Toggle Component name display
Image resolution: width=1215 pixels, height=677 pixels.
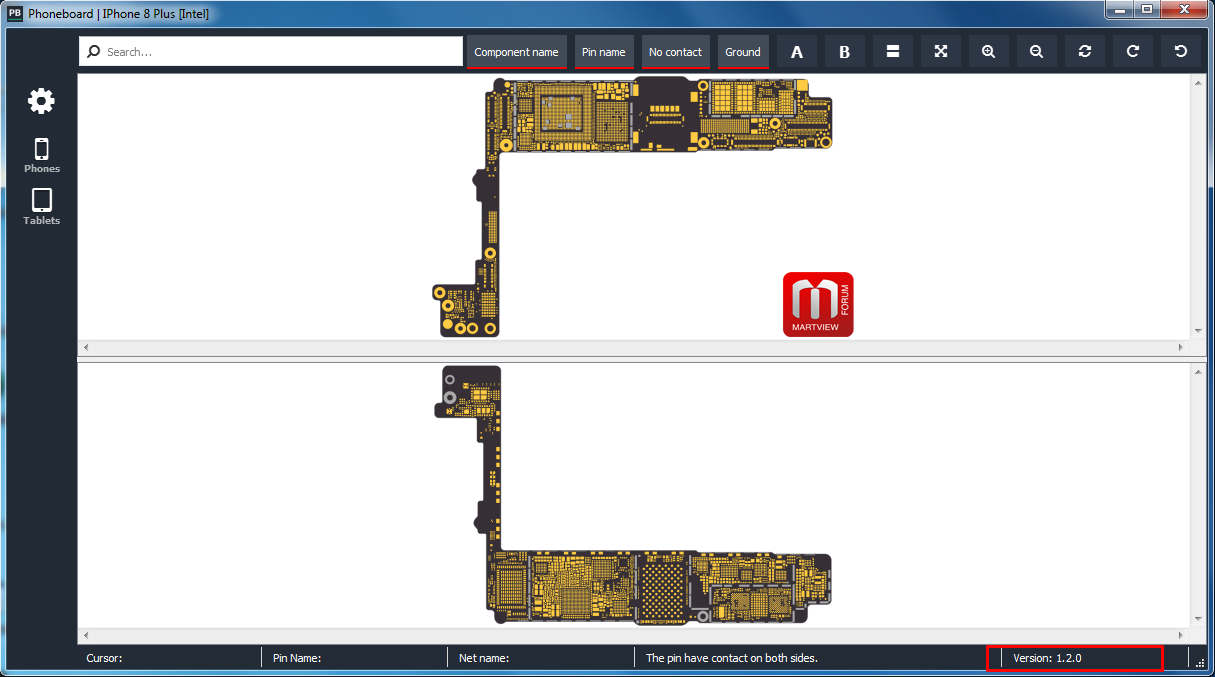[x=516, y=52]
